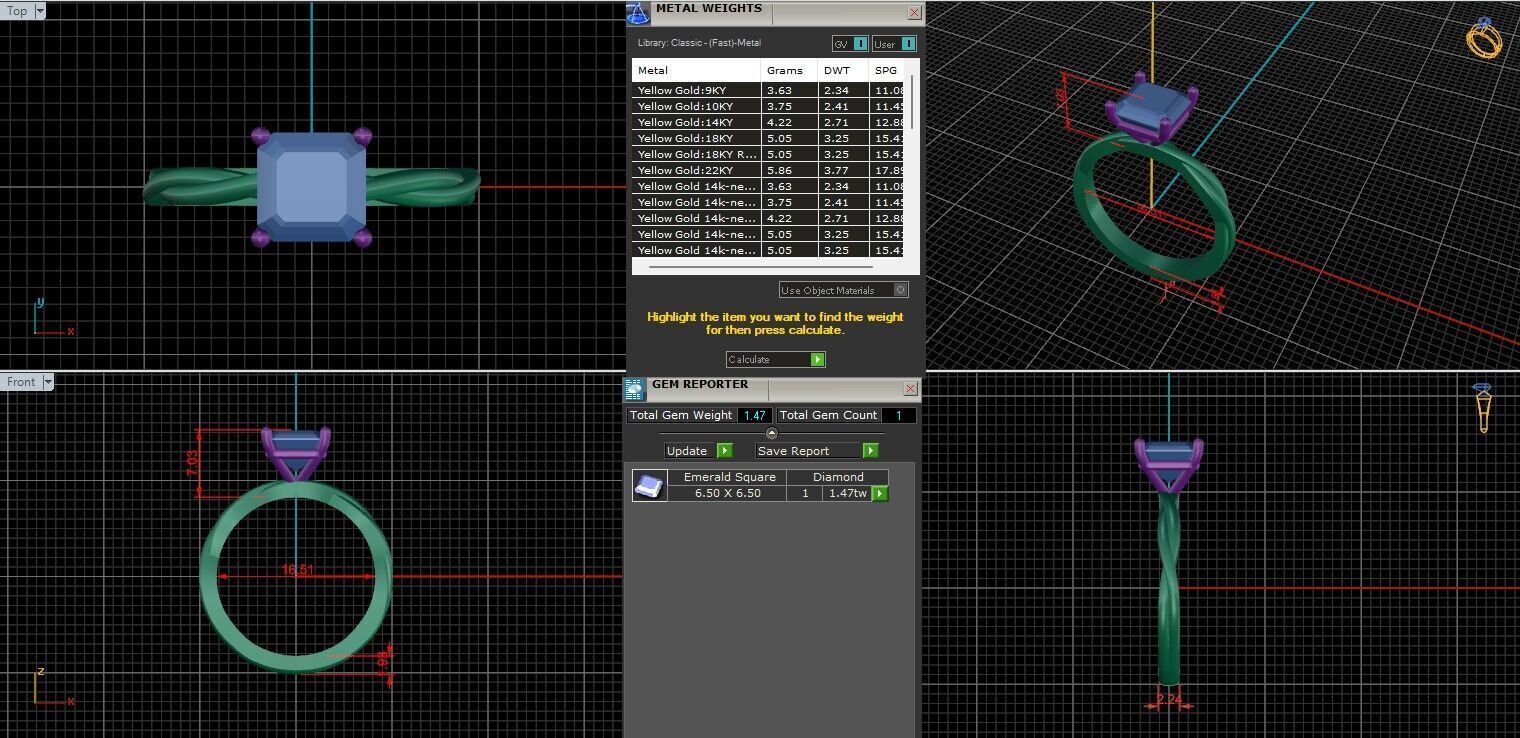Click the 16.51 dimension in the Front viewport
Image resolution: width=1520 pixels, height=738 pixels.
[298, 570]
